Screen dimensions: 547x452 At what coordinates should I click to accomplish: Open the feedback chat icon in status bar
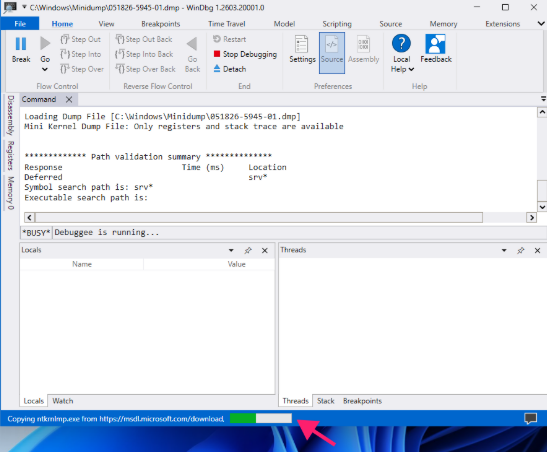coord(531,418)
